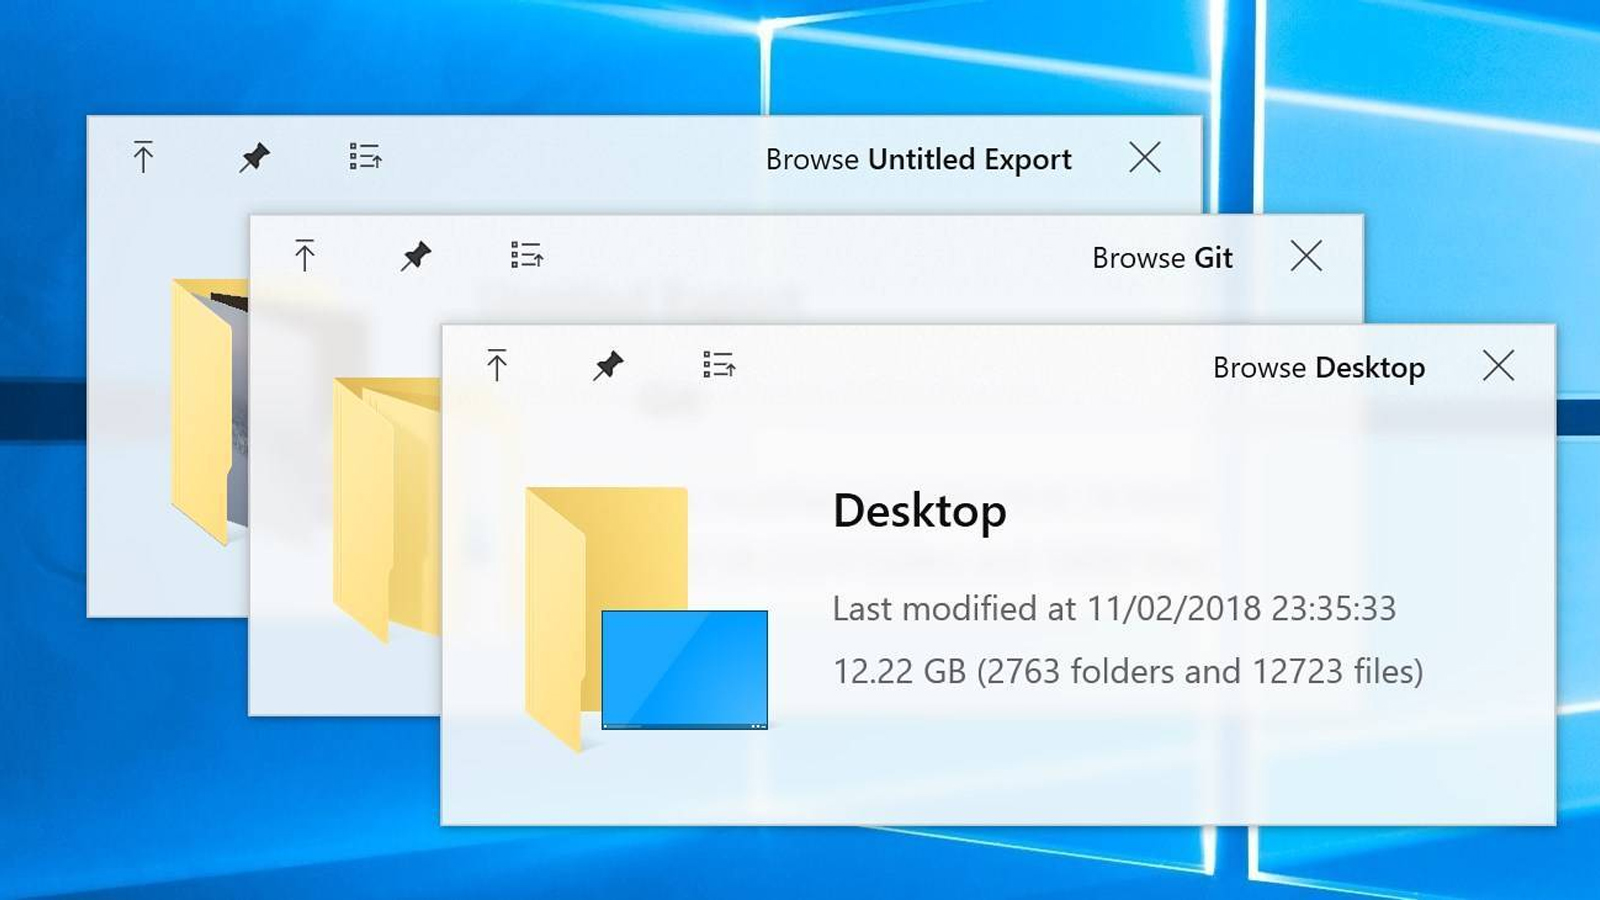Close the Git preview window
1600x900 pixels.
(1306, 256)
